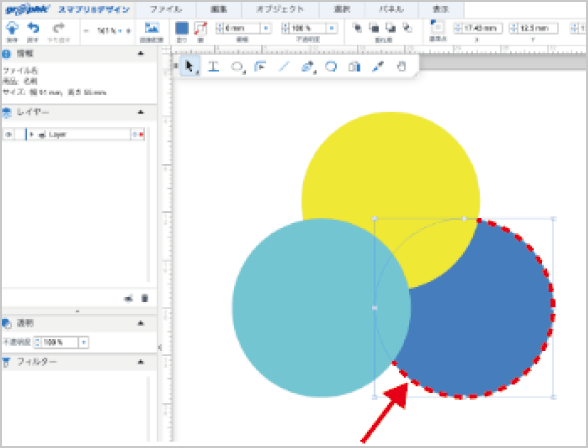Collapse the フィルター panel

click(x=141, y=362)
